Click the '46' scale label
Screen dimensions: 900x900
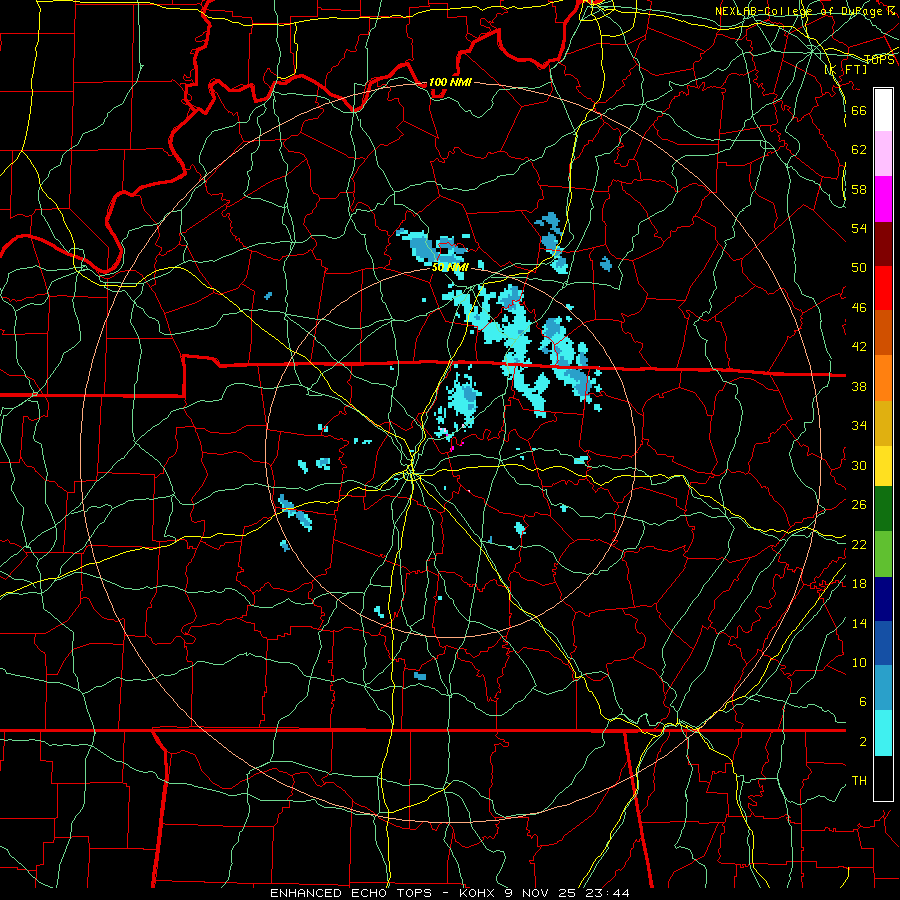pos(859,307)
